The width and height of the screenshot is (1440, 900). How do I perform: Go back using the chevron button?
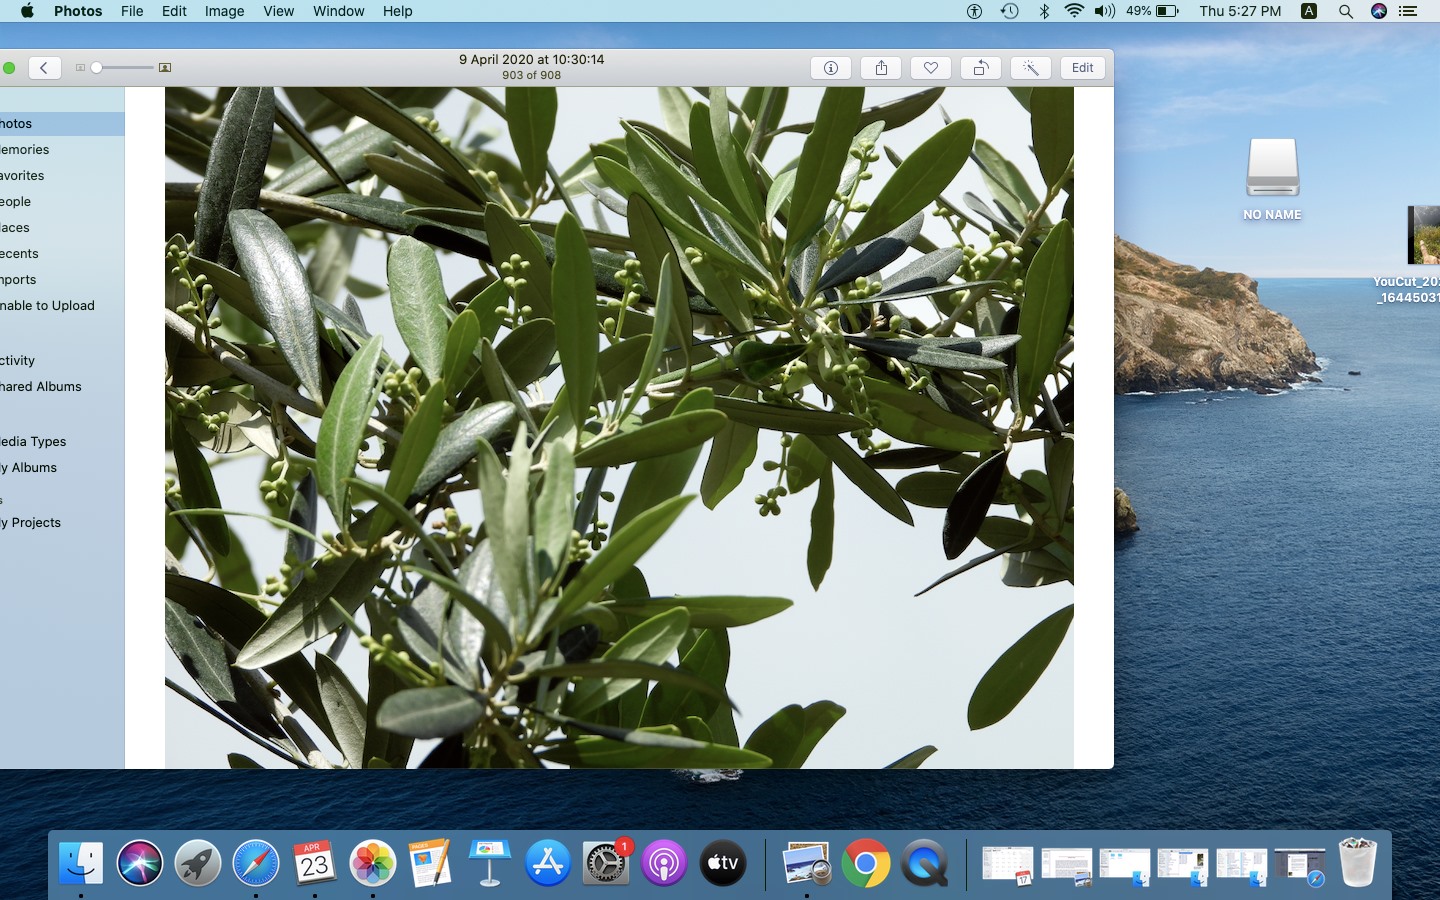pos(44,68)
